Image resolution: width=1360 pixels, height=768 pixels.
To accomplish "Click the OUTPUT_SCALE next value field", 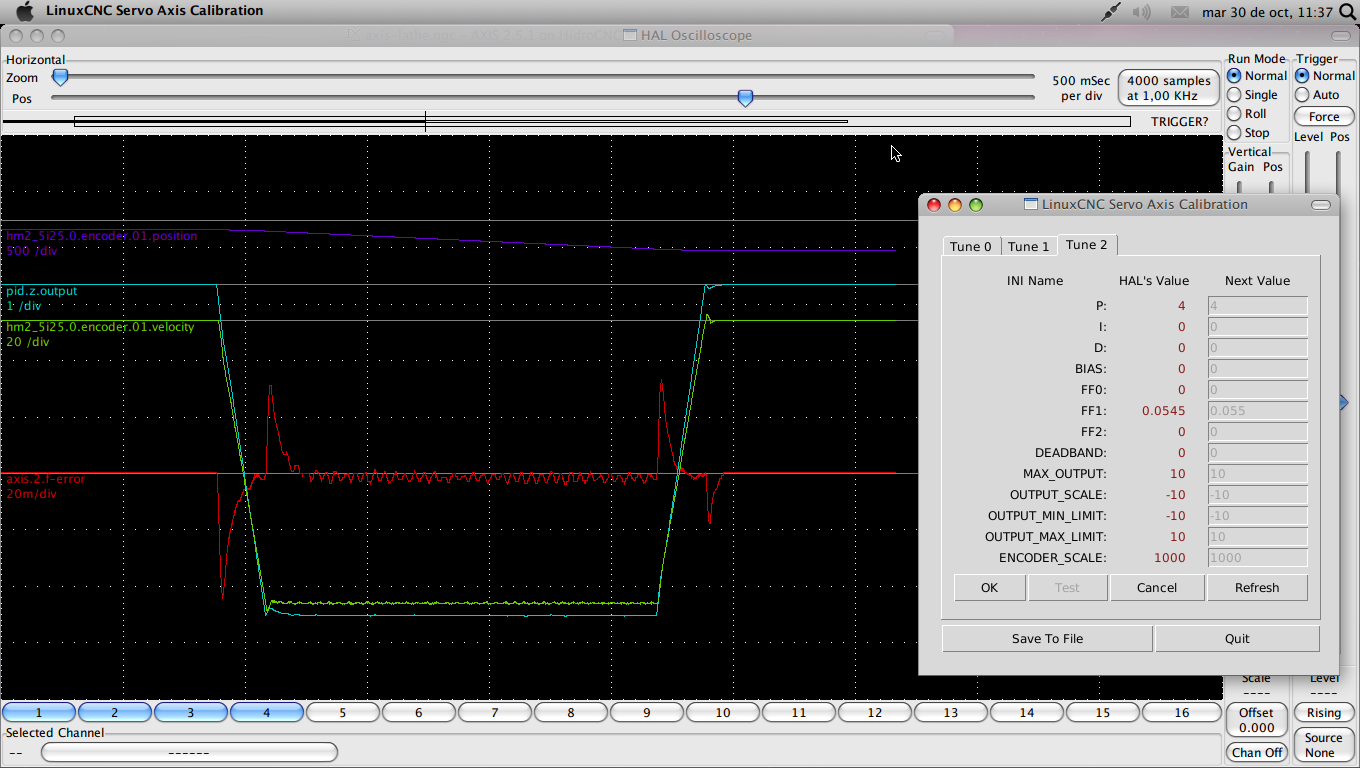I will pos(1257,495).
